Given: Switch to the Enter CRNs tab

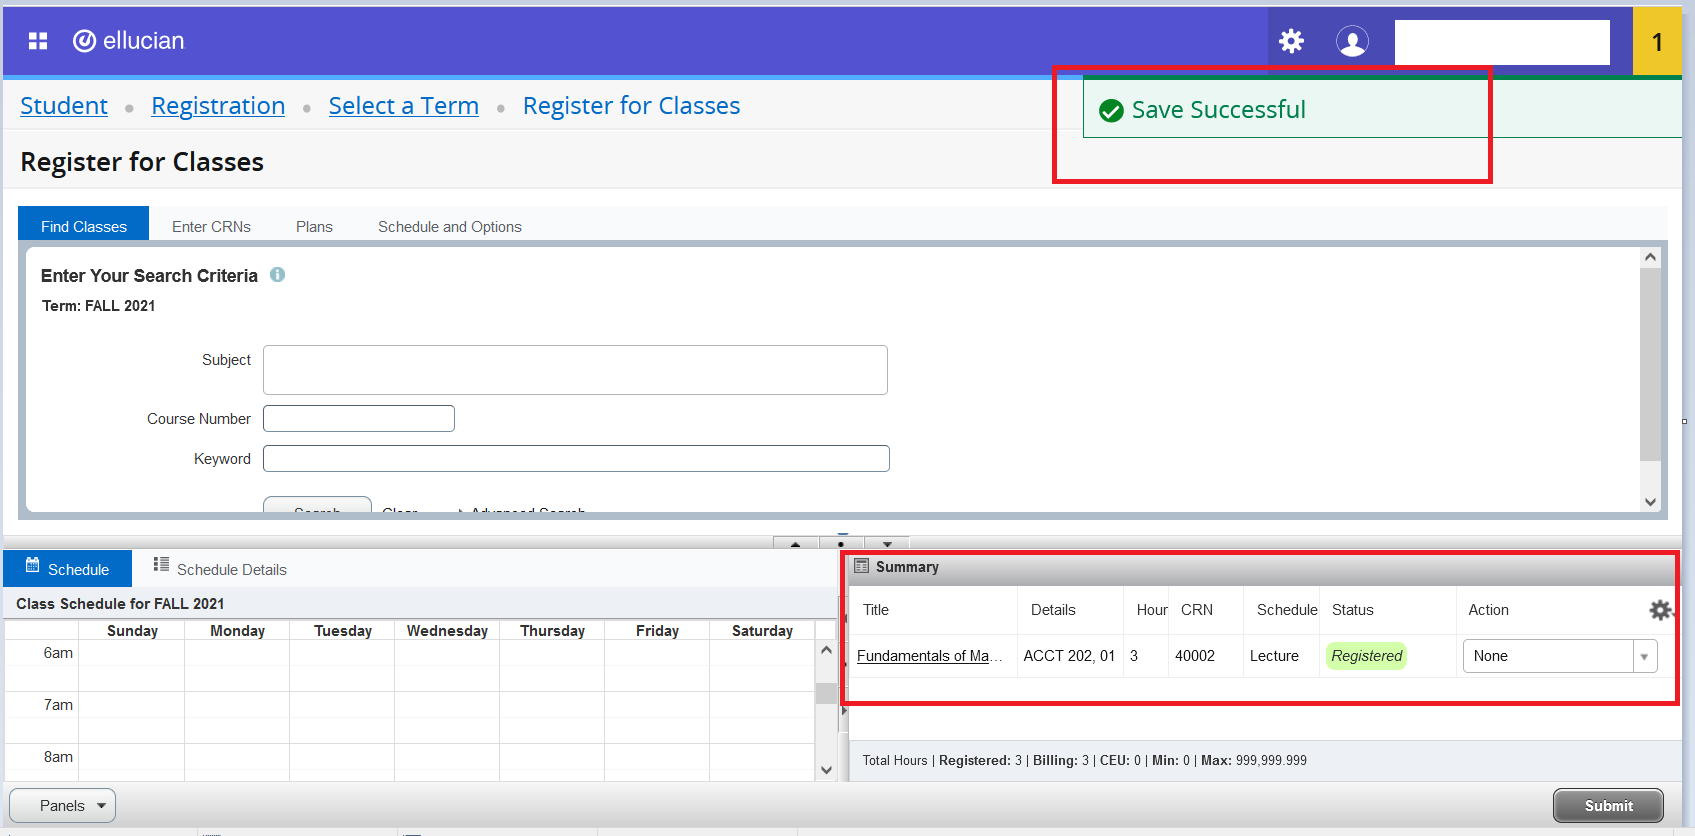Looking at the screenshot, I should click(x=211, y=227).
